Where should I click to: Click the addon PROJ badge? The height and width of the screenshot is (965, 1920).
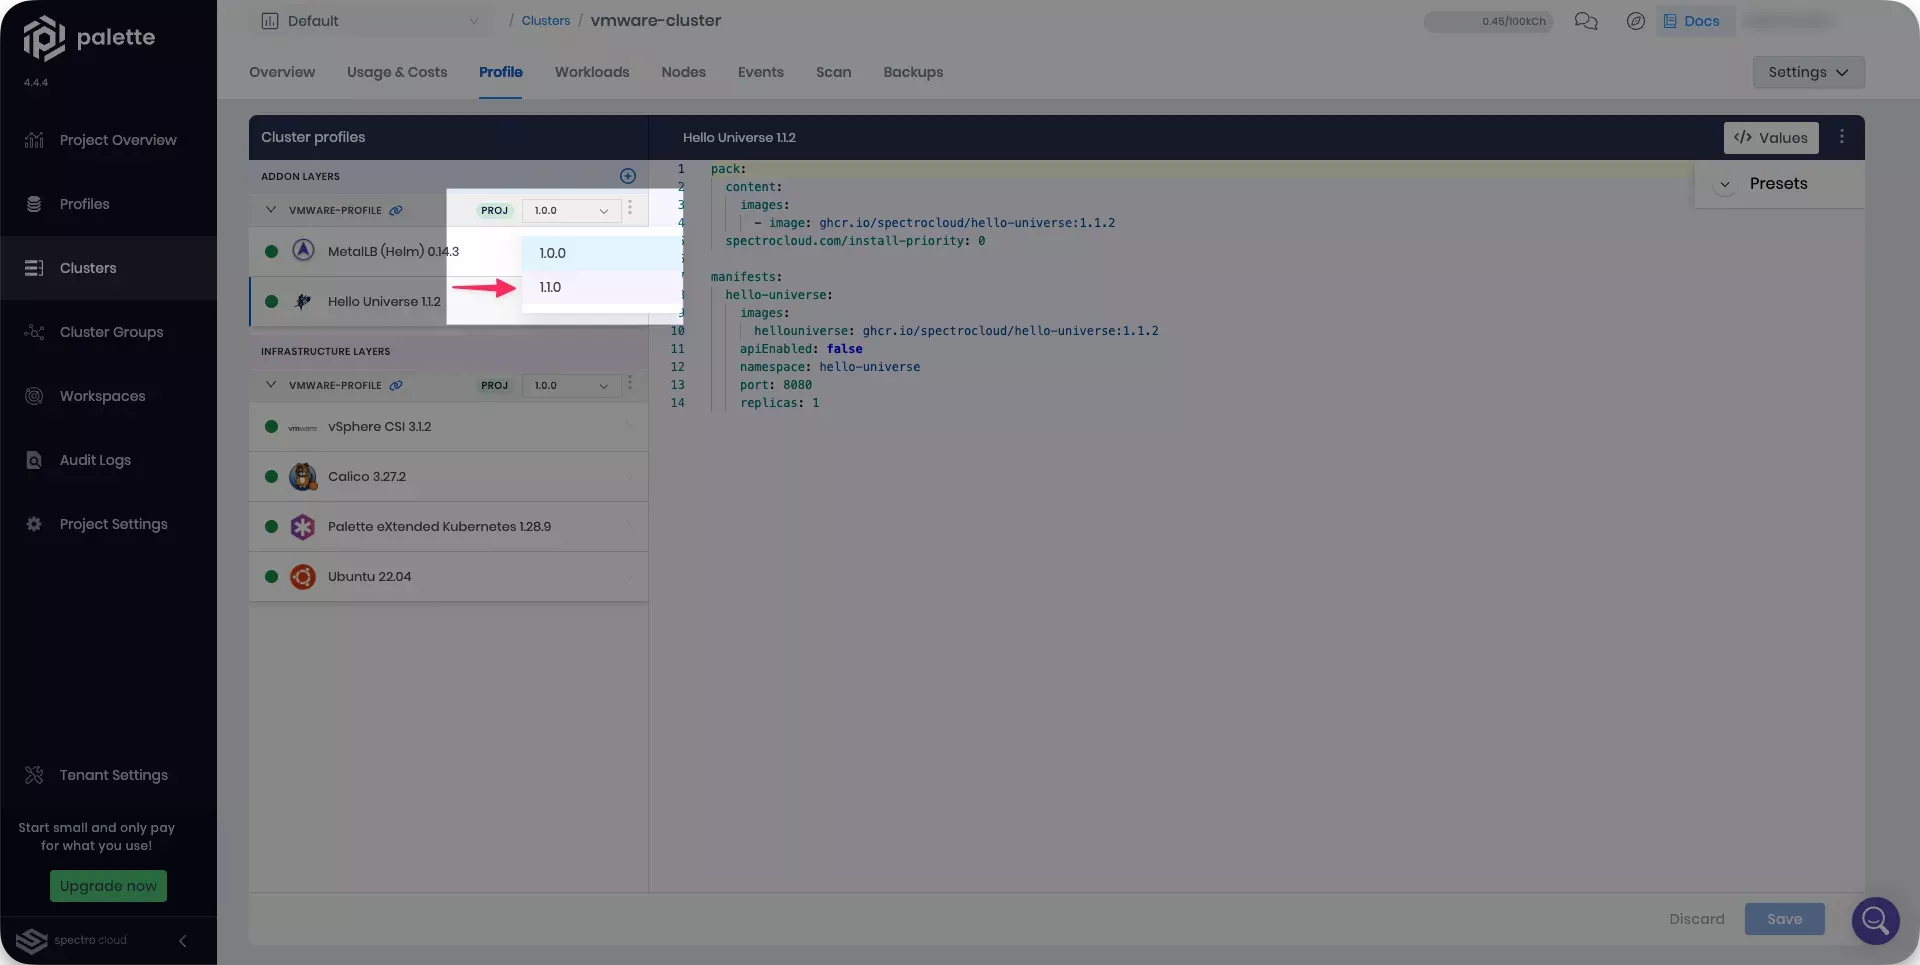point(494,210)
